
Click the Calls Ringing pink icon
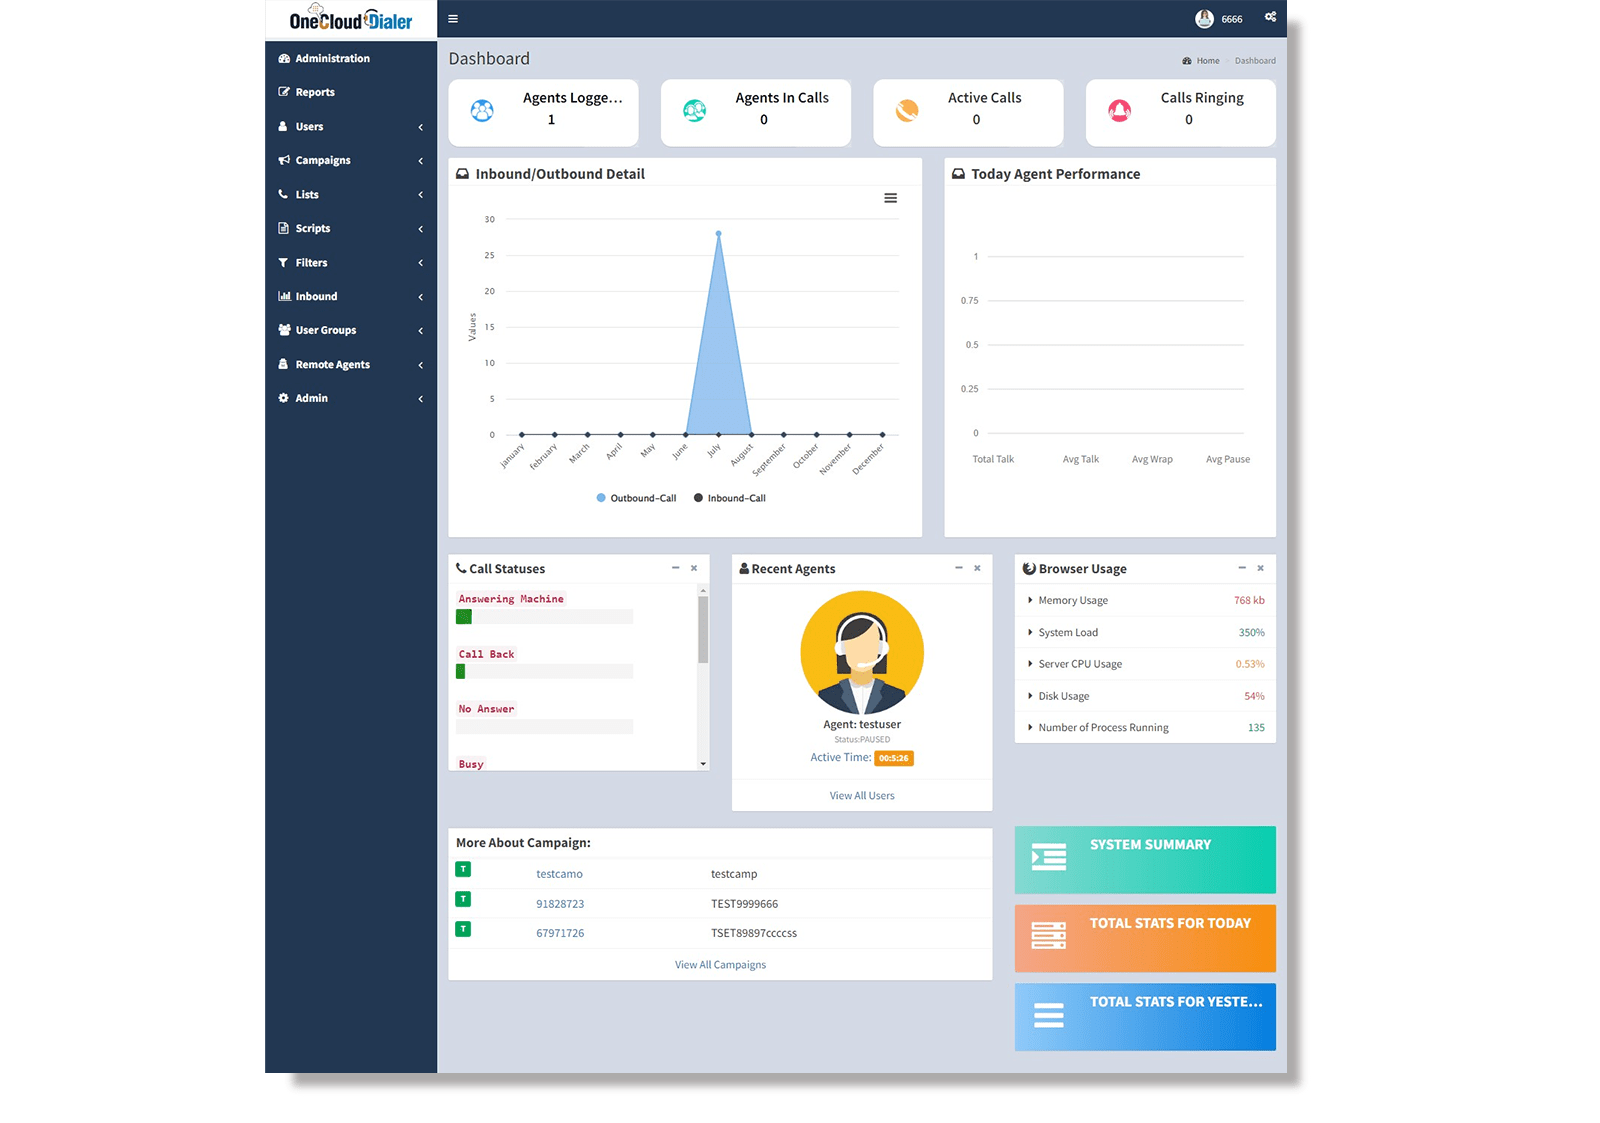(1119, 111)
